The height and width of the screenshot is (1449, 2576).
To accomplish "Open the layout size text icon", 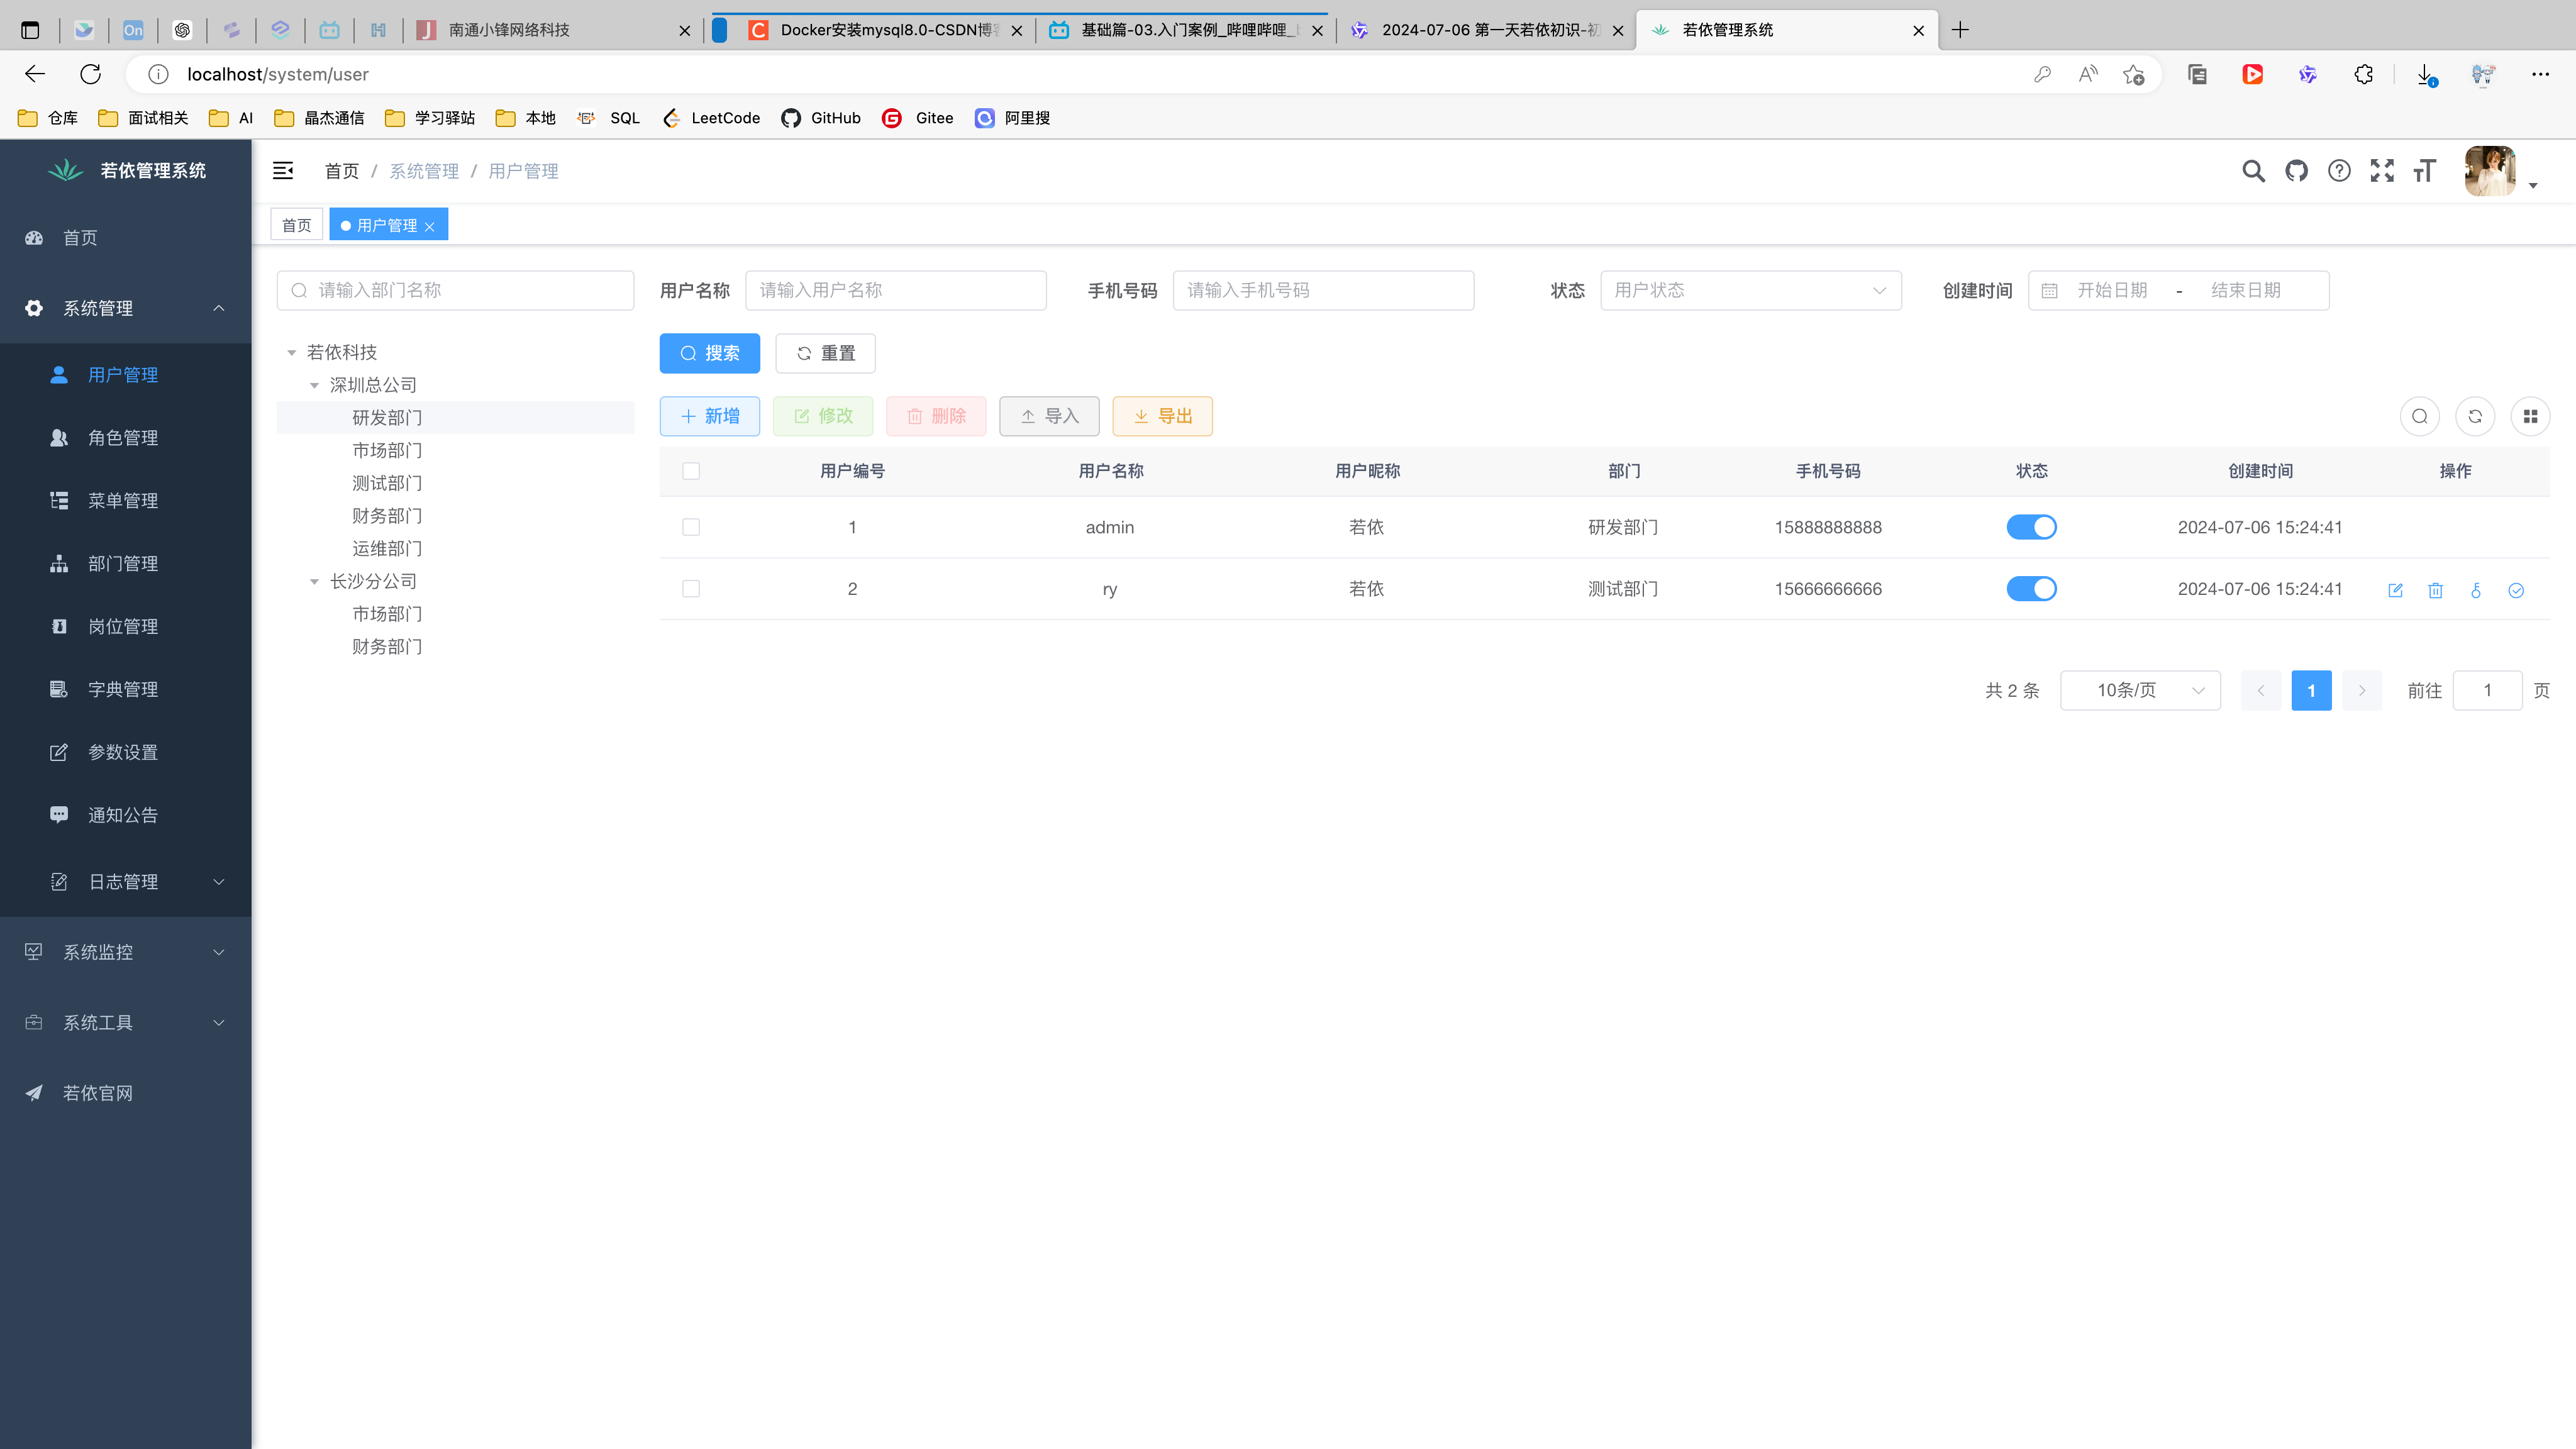I will point(2424,171).
